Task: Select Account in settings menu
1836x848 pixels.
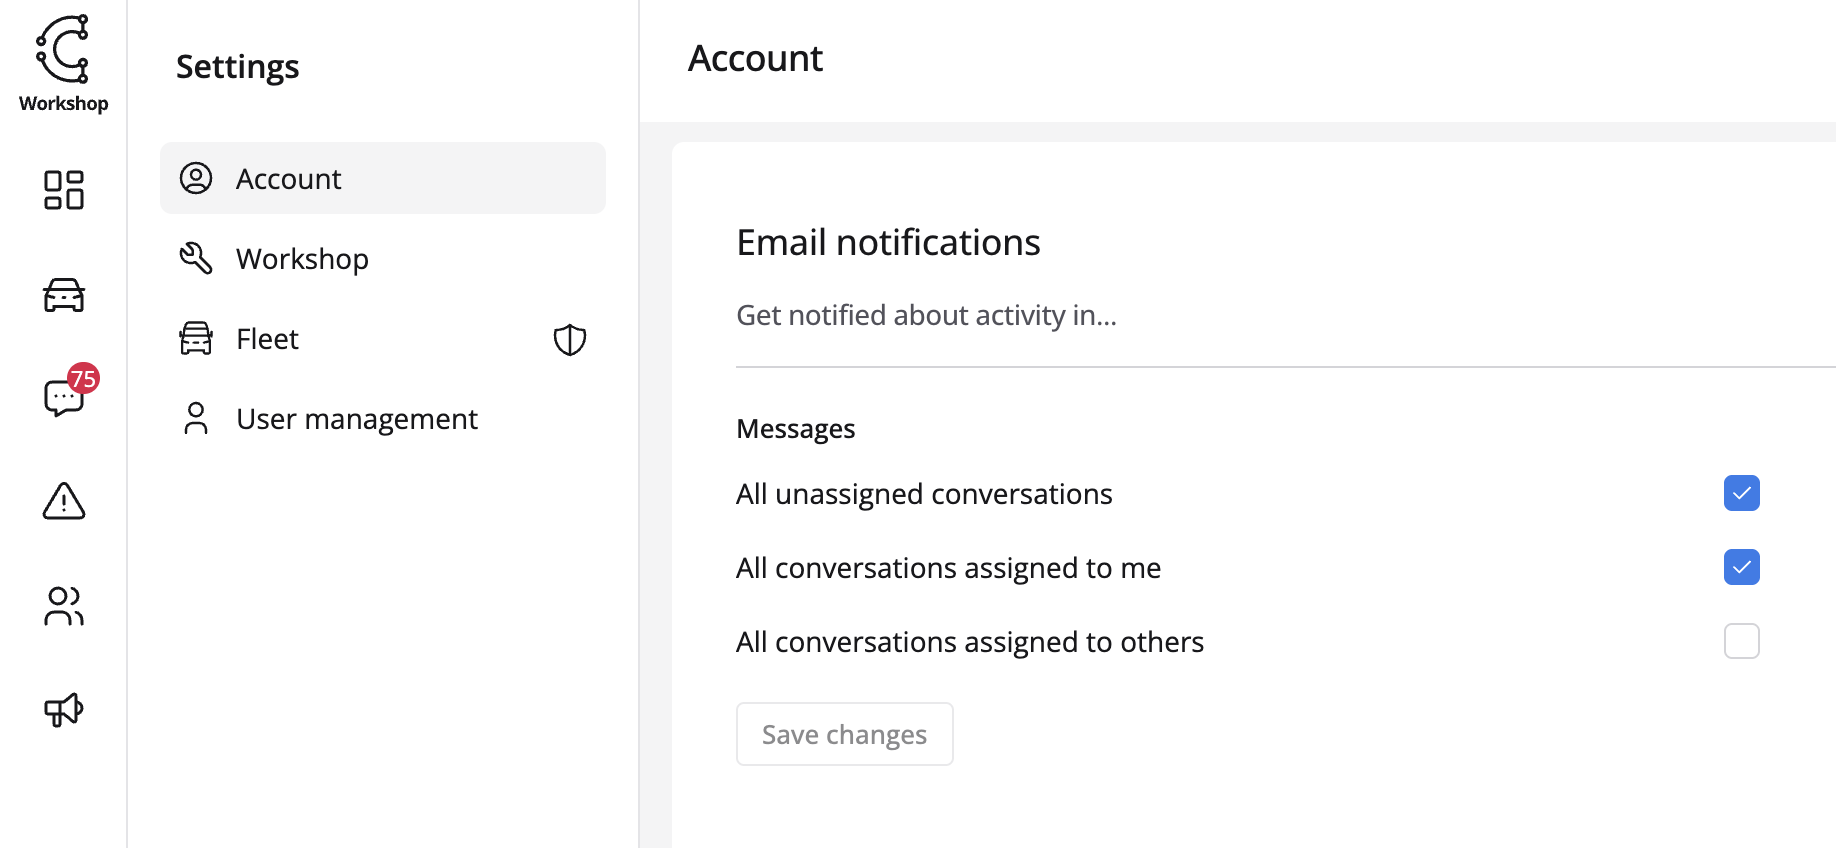Action: coord(289,179)
